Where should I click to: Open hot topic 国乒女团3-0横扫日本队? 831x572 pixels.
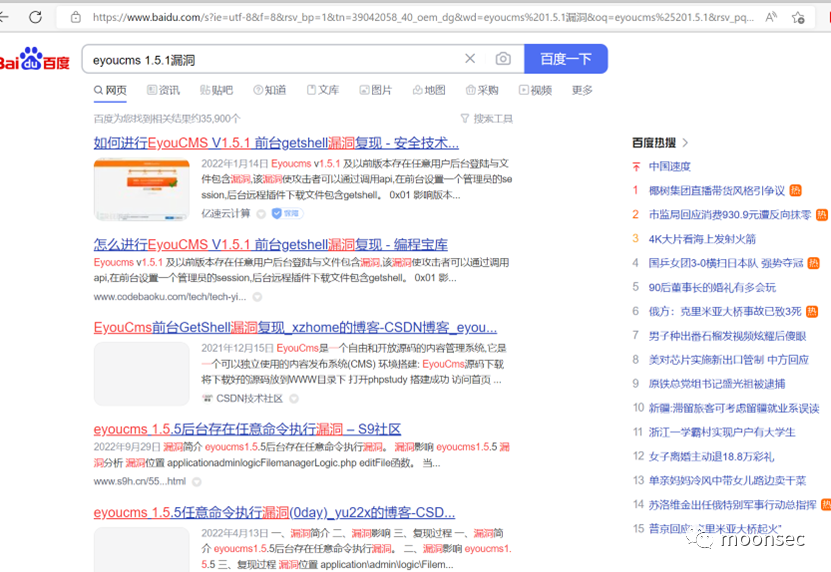pyautogui.click(x=726, y=263)
